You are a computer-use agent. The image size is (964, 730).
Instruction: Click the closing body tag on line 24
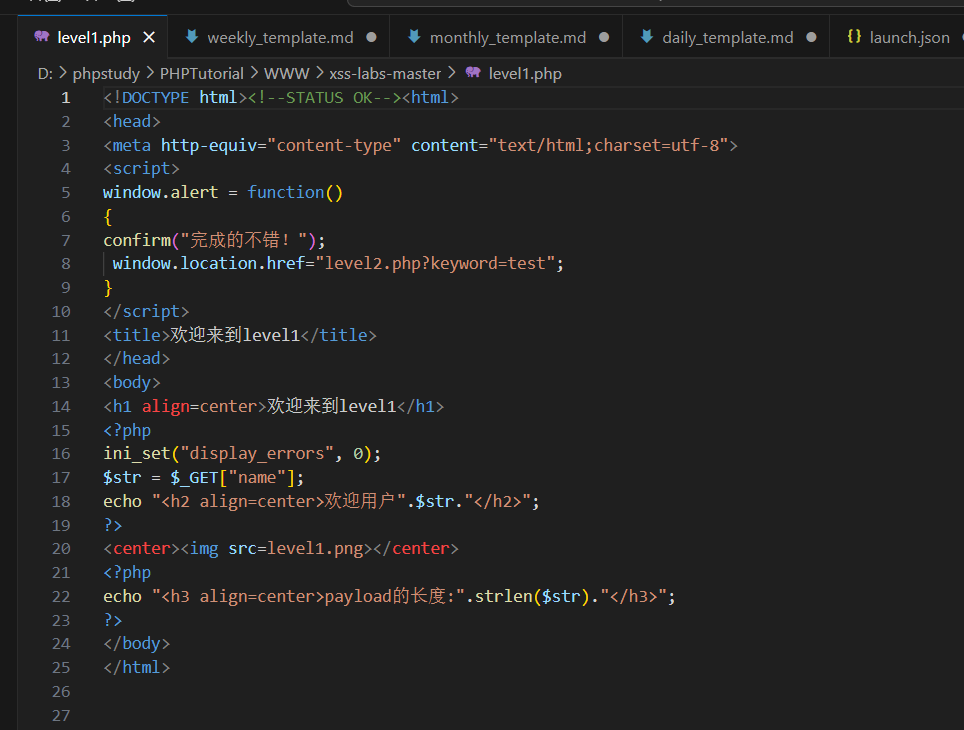[136, 645]
